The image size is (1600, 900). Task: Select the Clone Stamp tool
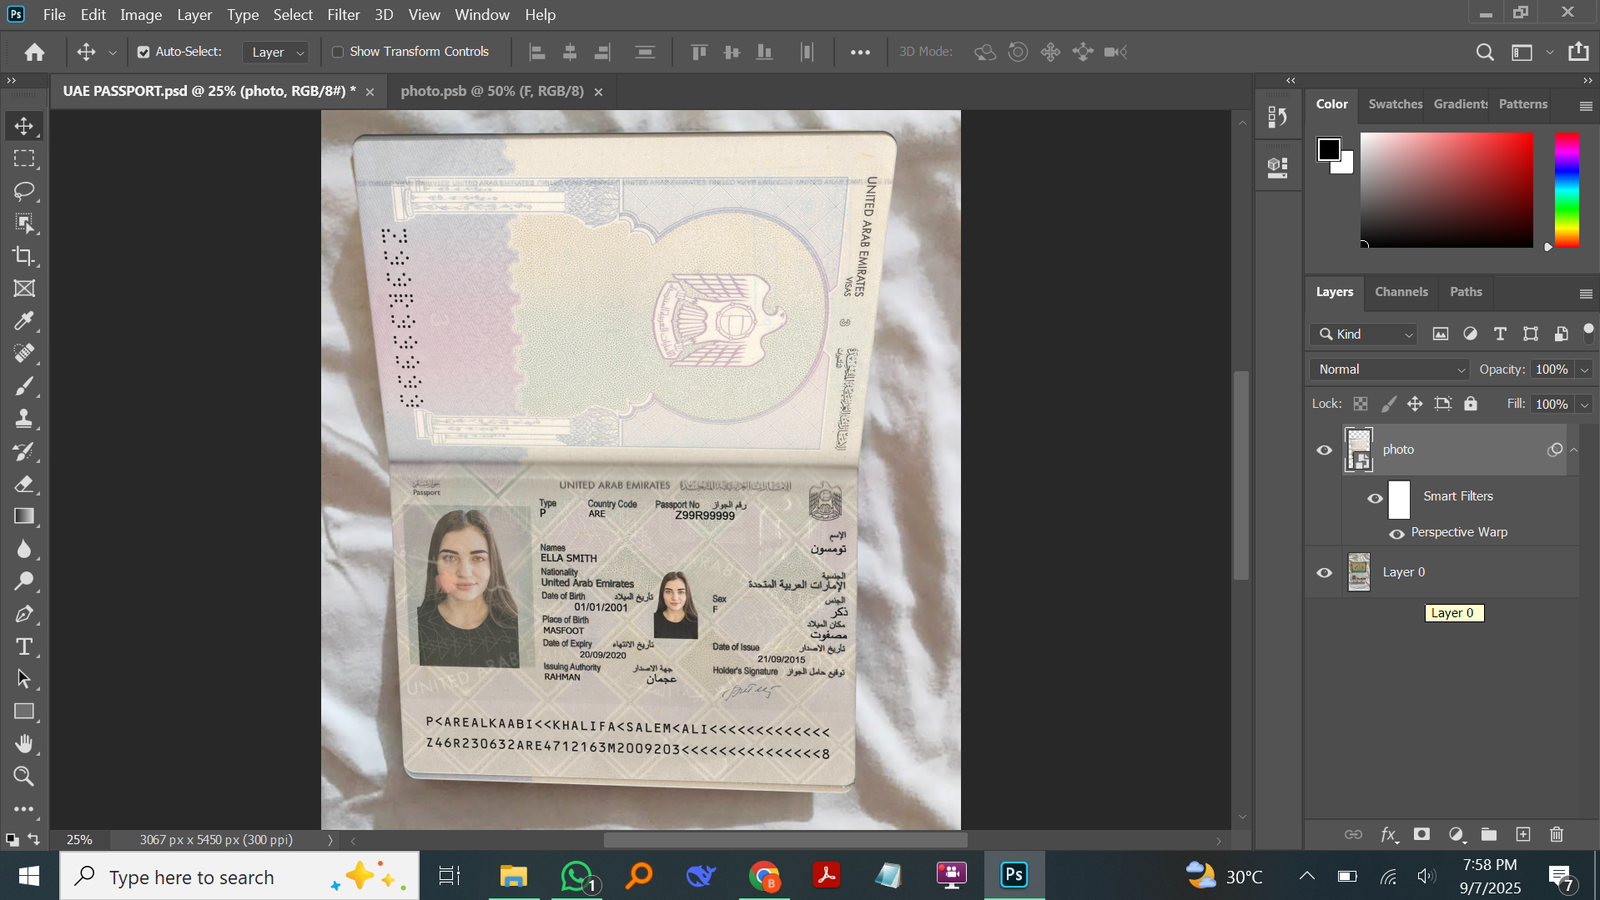click(24, 419)
